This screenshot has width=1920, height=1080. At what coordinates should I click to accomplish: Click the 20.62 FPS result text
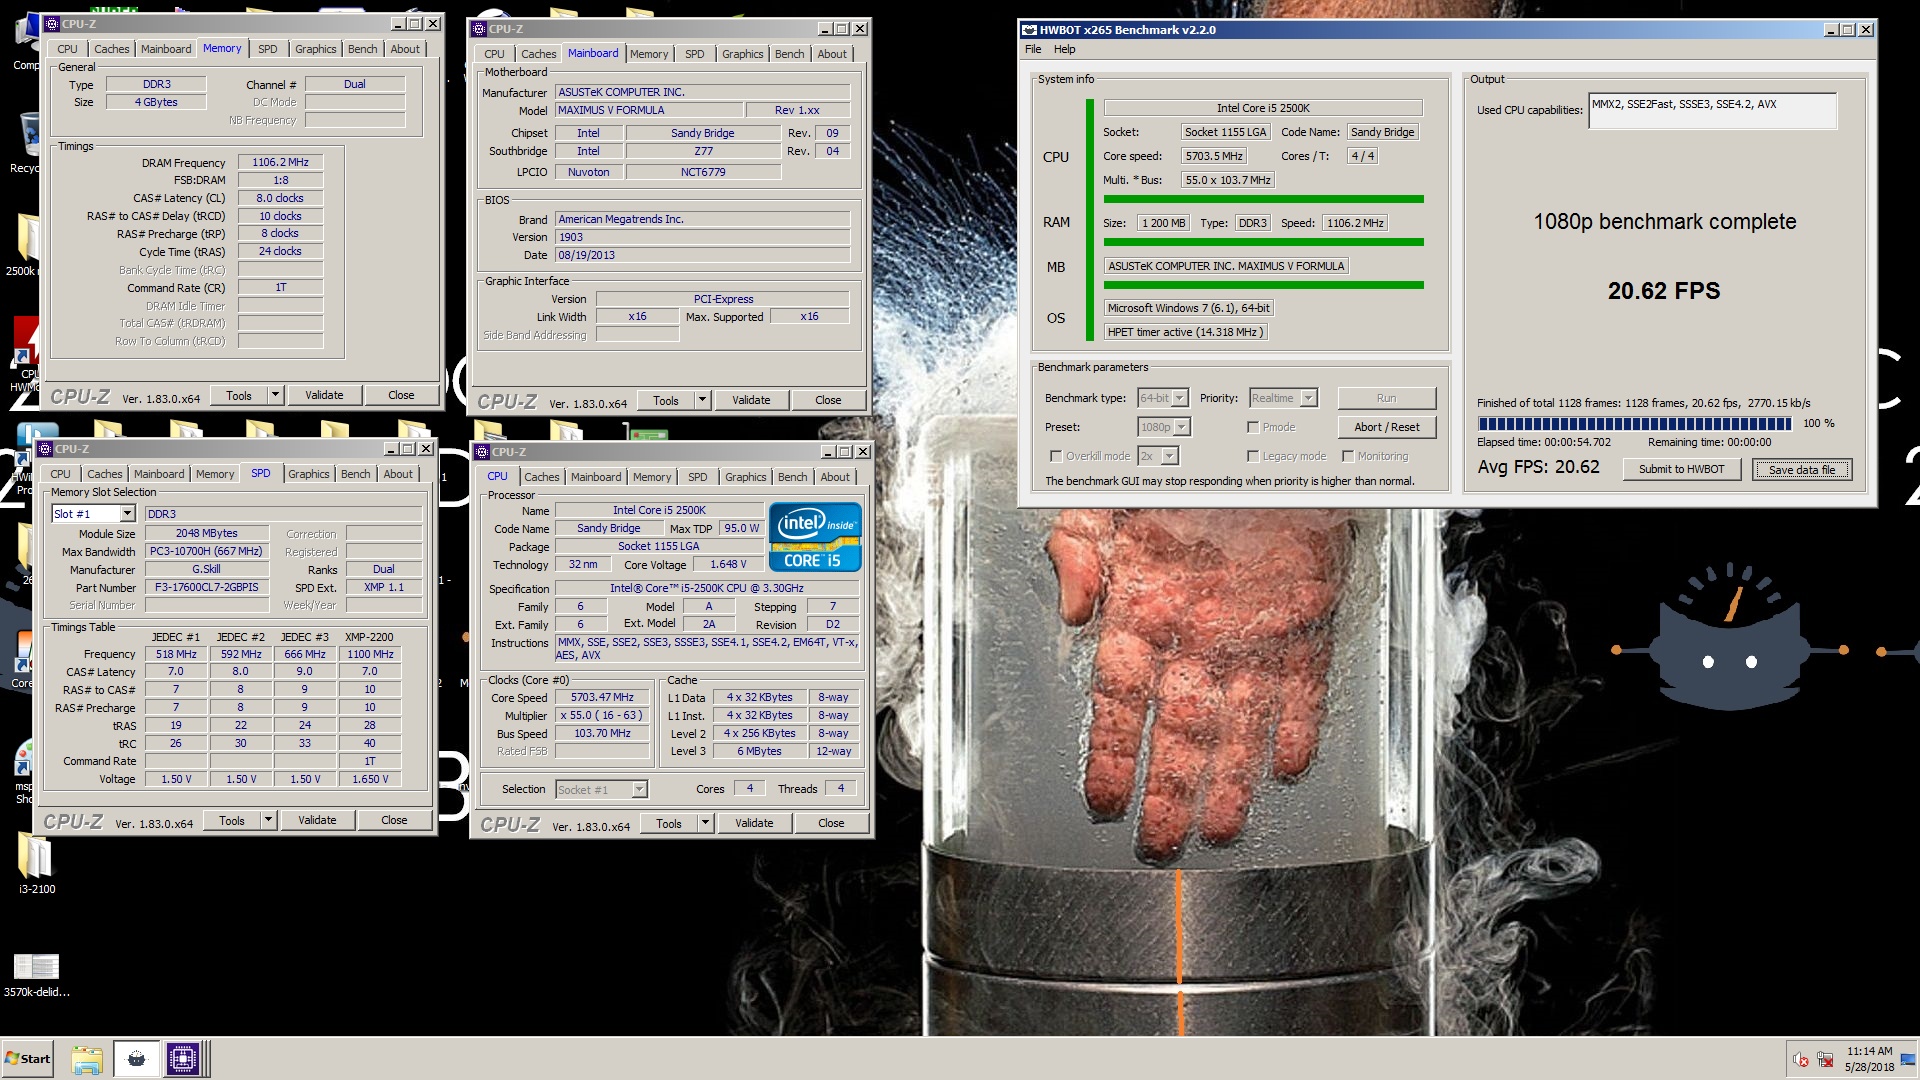(1664, 291)
